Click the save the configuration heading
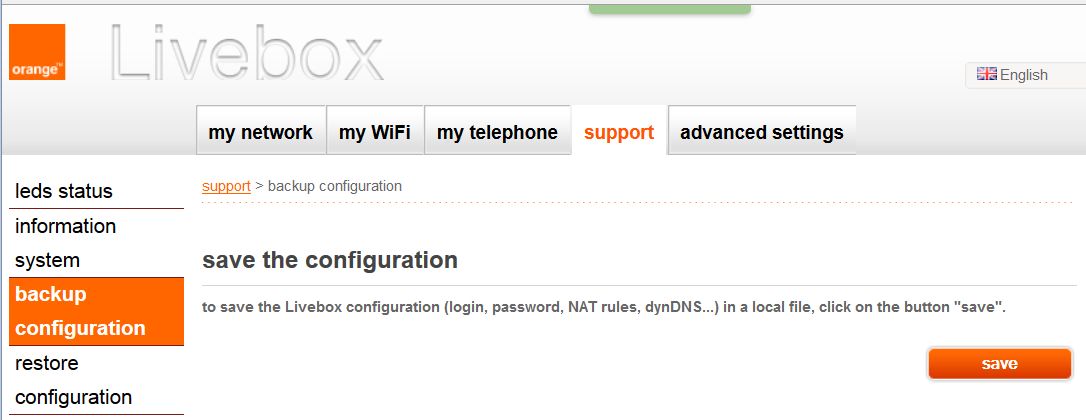The height and width of the screenshot is (420, 1086). [x=330, y=261]
